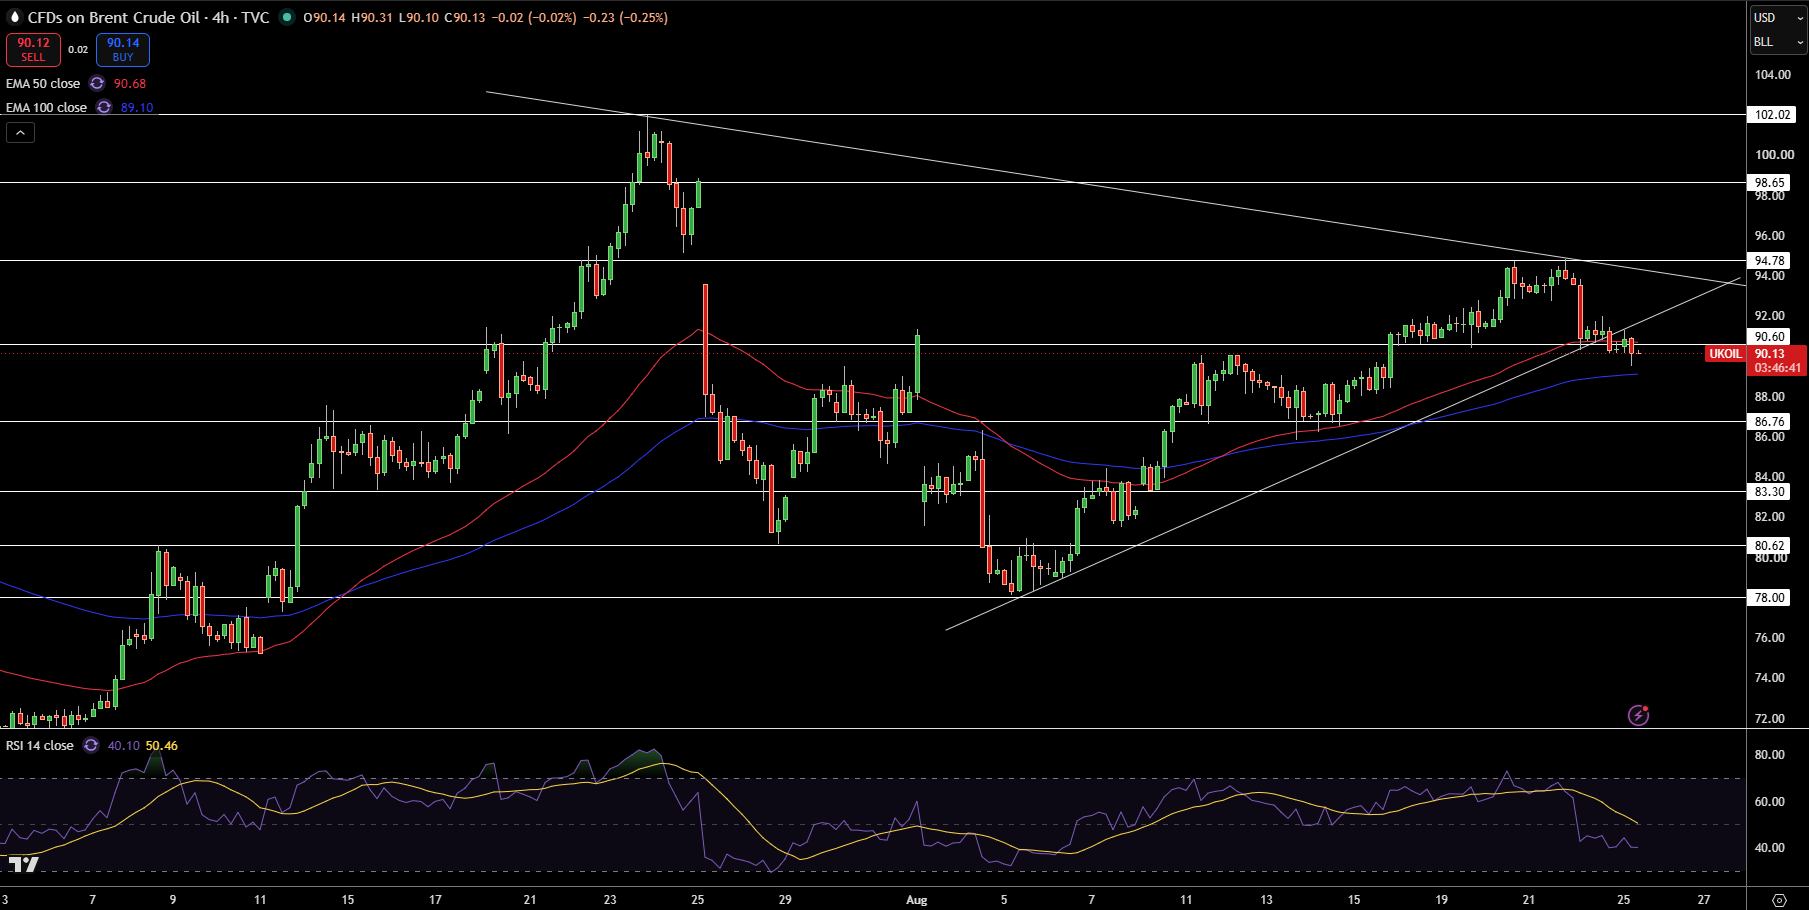This screenshot has width=1809, height=910.
Task: Click the EMA 100 close label
Action: (x=46, y=108)
